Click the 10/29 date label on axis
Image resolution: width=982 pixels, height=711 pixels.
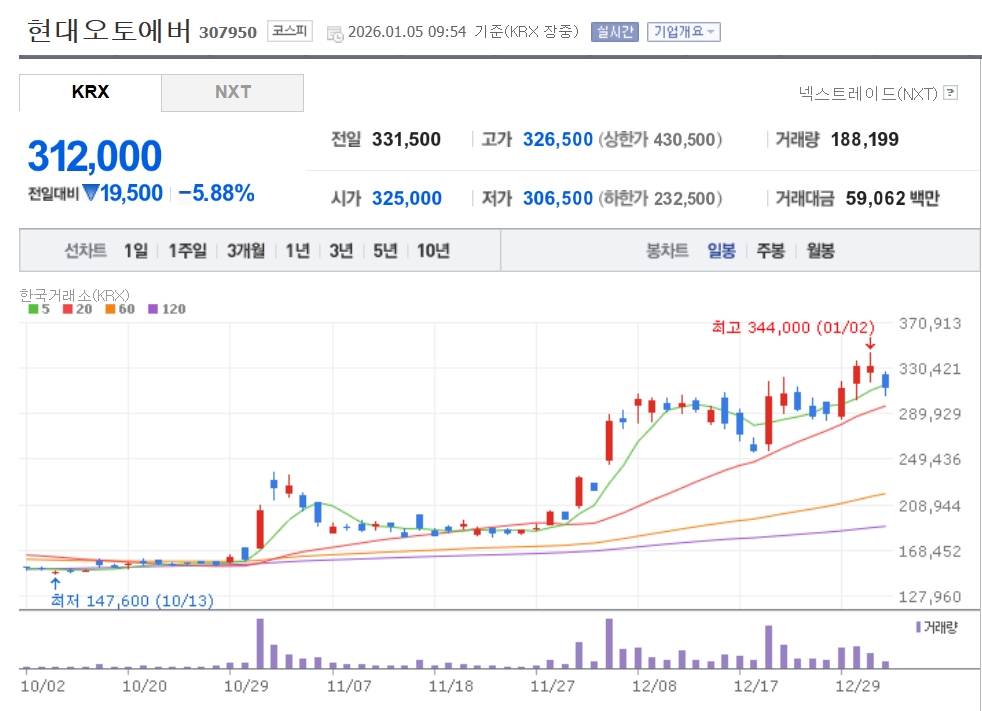click(246, 686)
